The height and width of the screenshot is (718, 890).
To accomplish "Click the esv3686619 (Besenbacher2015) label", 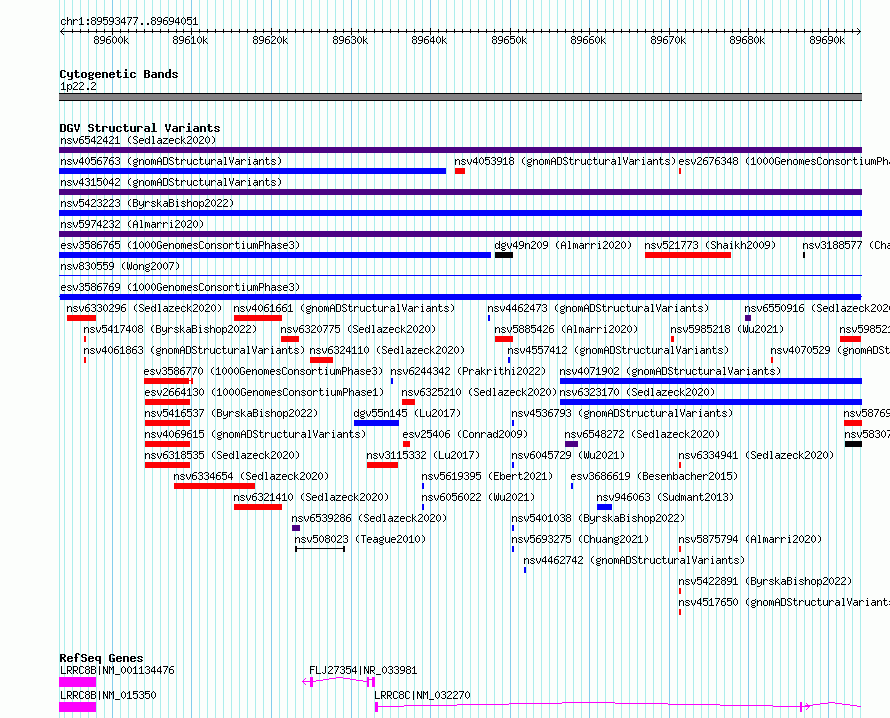I will [654, 476].
